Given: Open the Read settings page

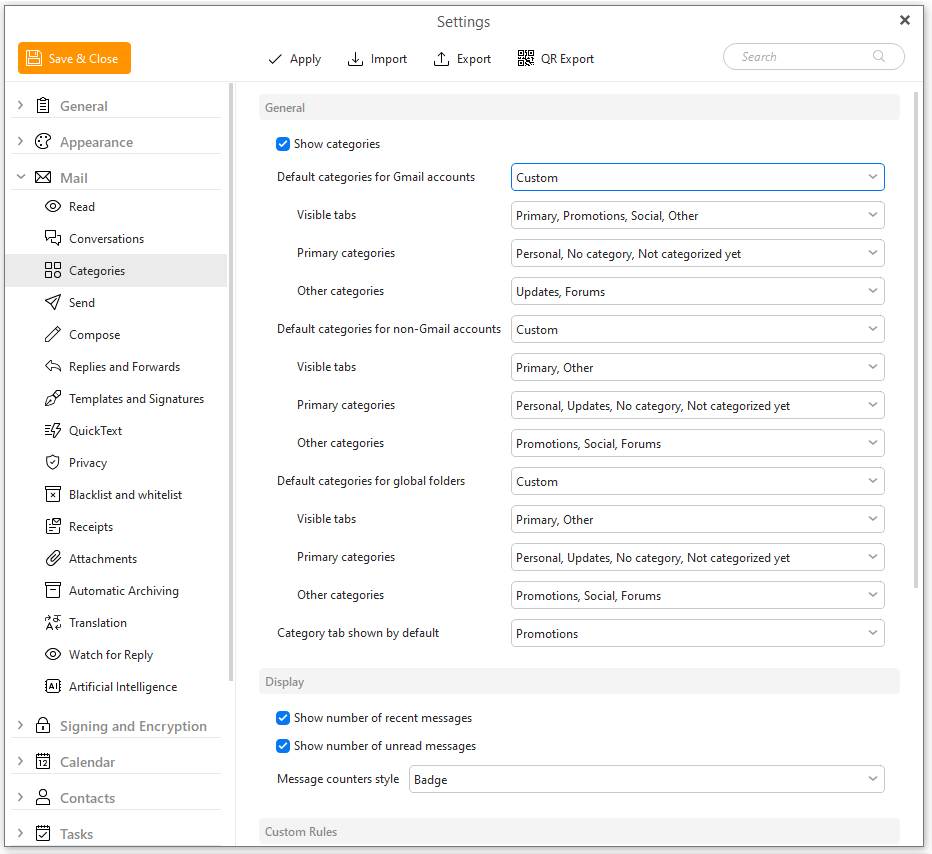Looking at the screenshot, I should click(116, 206).
